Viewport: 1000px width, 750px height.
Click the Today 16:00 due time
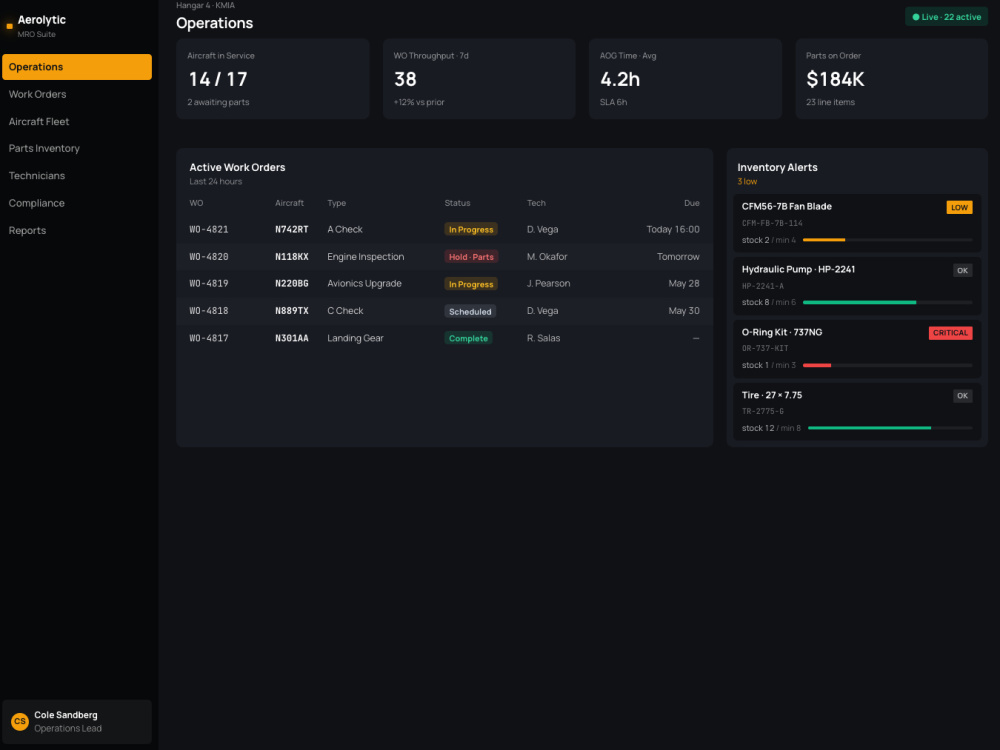[673, 230]
